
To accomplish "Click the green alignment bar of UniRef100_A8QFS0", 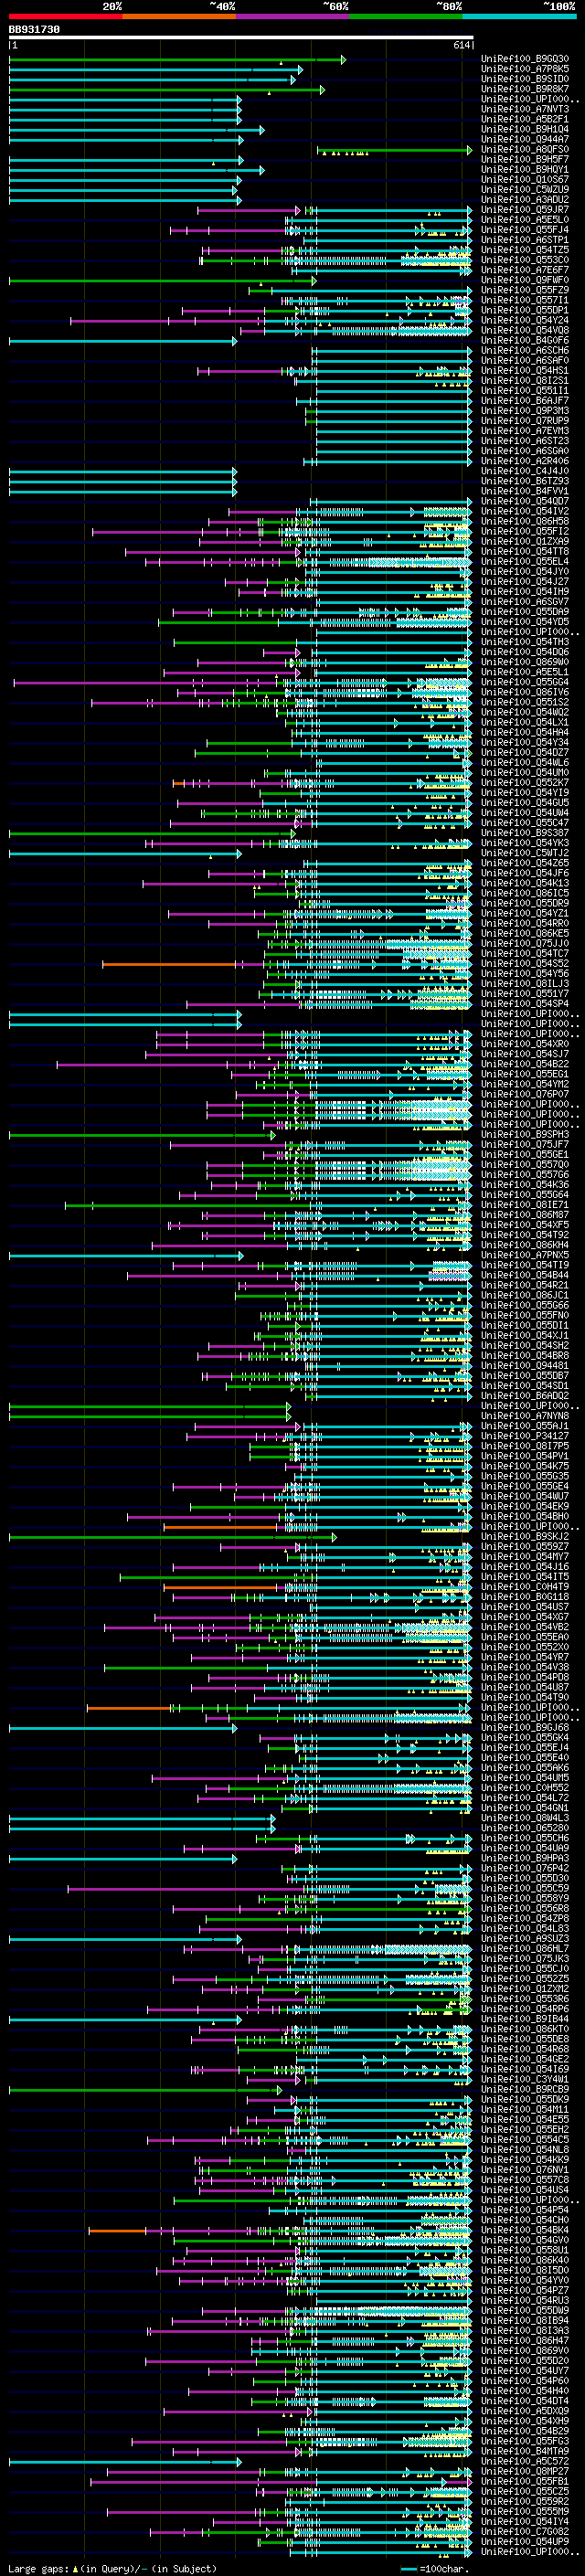I will click(x=395, y=150).
